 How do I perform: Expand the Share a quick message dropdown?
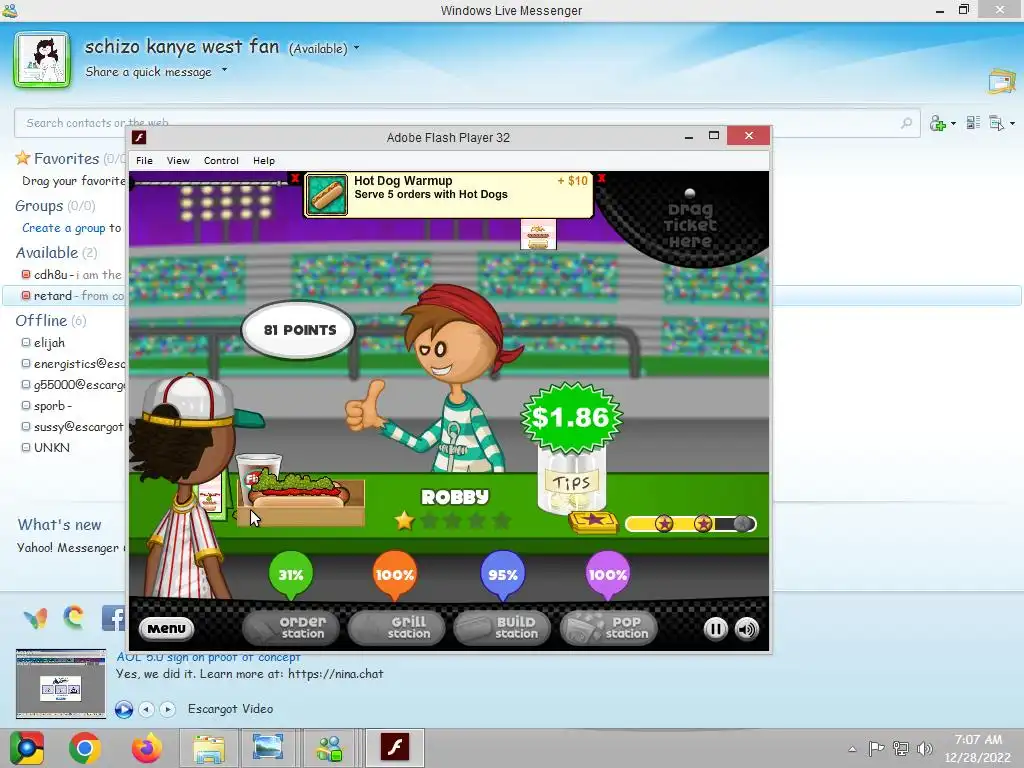coord(224,70)
